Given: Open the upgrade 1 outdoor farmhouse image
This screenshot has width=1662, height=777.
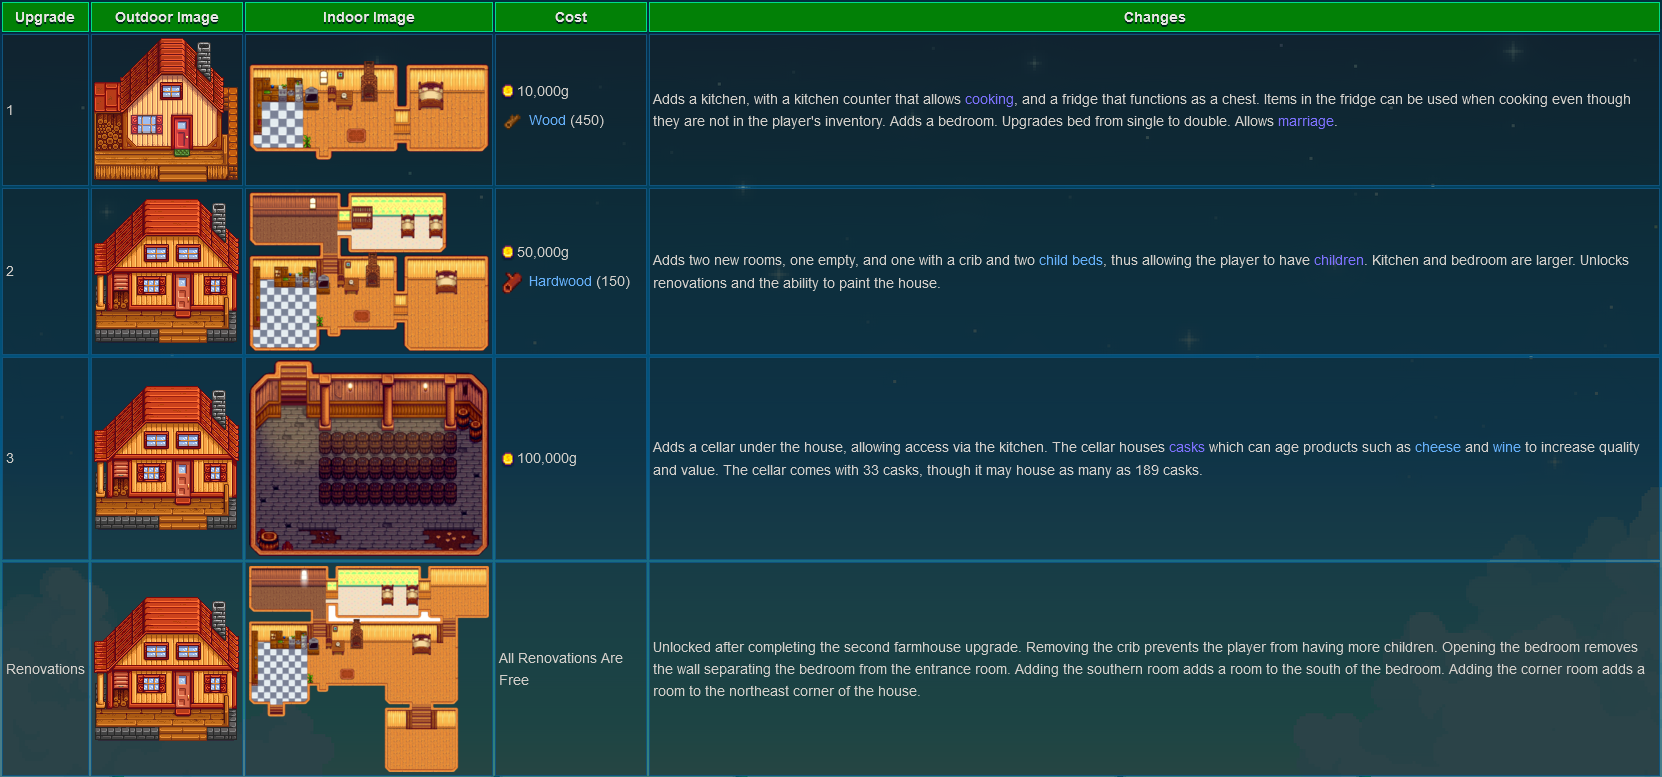Looking at the screenshot, I should coord(167,110).
